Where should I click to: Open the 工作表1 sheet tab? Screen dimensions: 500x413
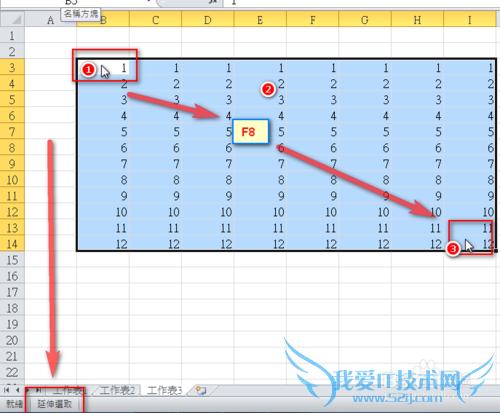tap(69, 390)
